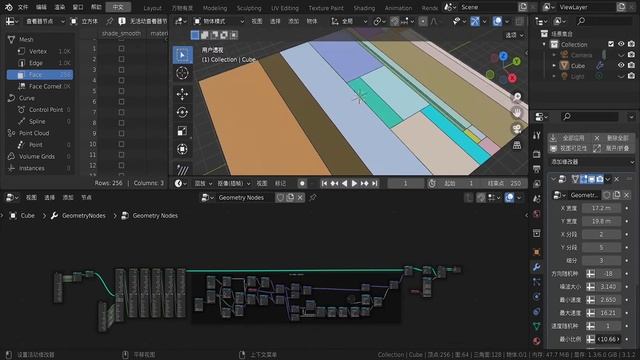
Task: Select the Select Box tool in viewport
Action: coord(182,55)
